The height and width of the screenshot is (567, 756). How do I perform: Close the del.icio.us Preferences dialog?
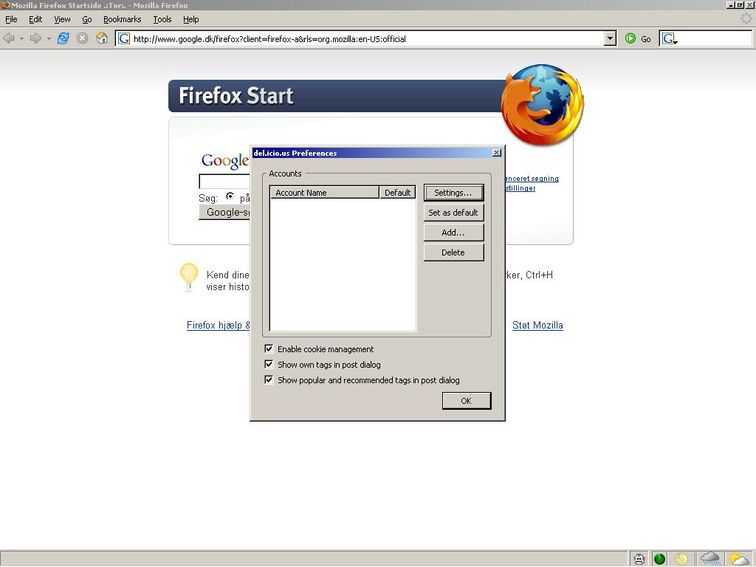tap(497, 153)
